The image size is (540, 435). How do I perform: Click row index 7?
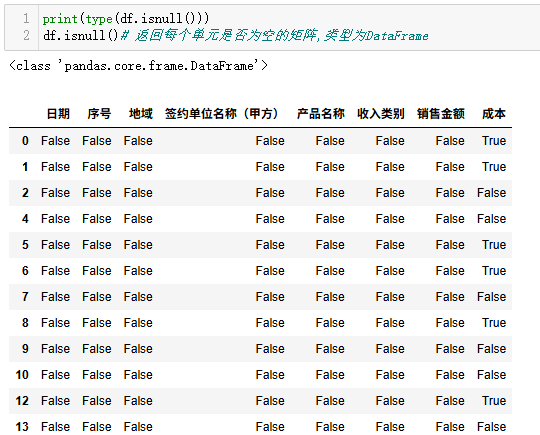[x=25, y=297]
